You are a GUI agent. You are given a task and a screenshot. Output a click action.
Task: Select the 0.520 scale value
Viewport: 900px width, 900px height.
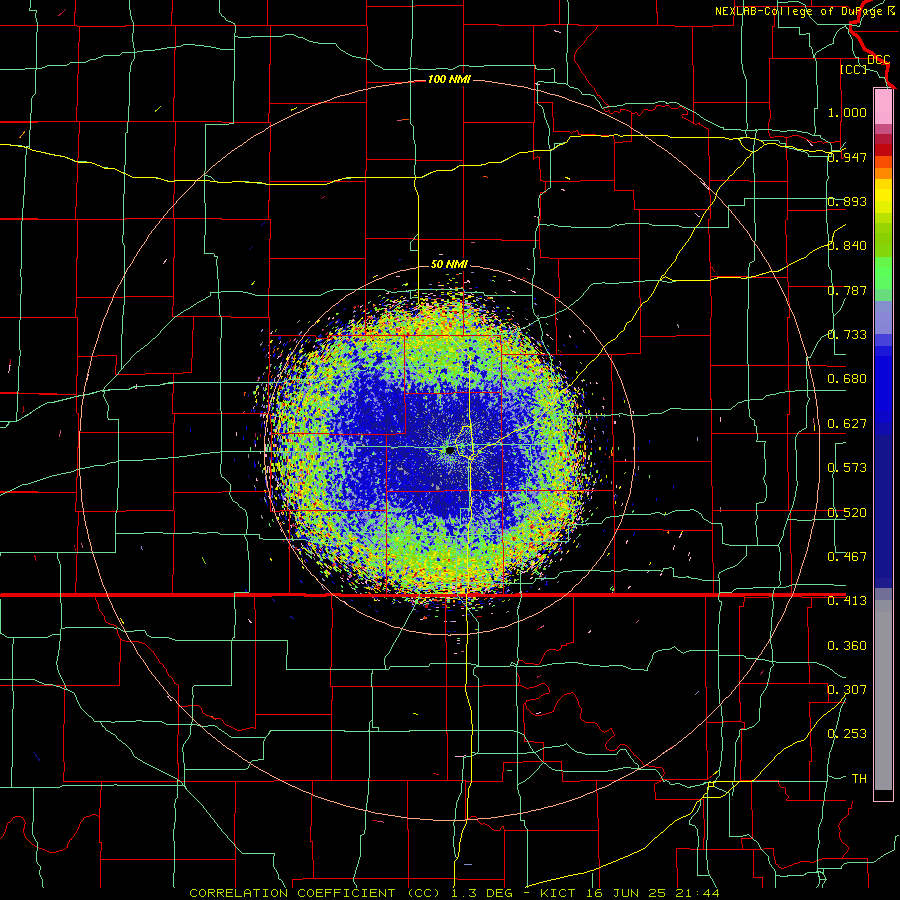coord(847,513)
